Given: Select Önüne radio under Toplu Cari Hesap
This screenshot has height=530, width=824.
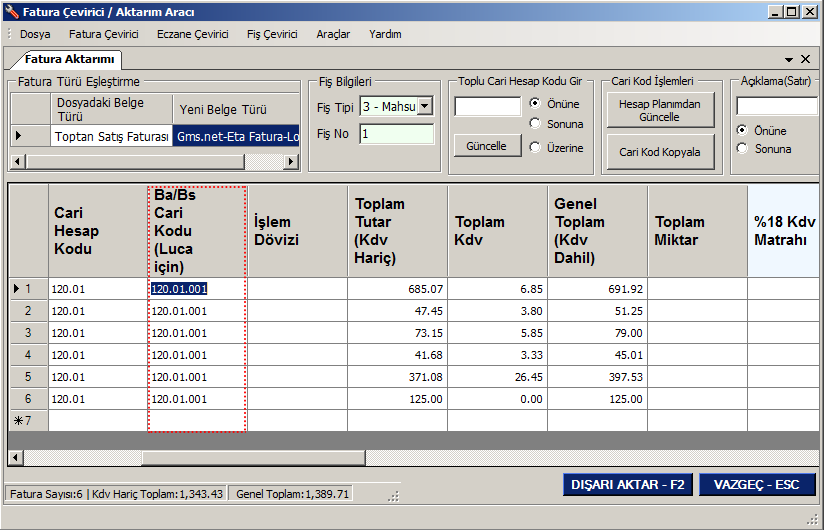Looking at the screenshot, I should [x=535, y=103].
